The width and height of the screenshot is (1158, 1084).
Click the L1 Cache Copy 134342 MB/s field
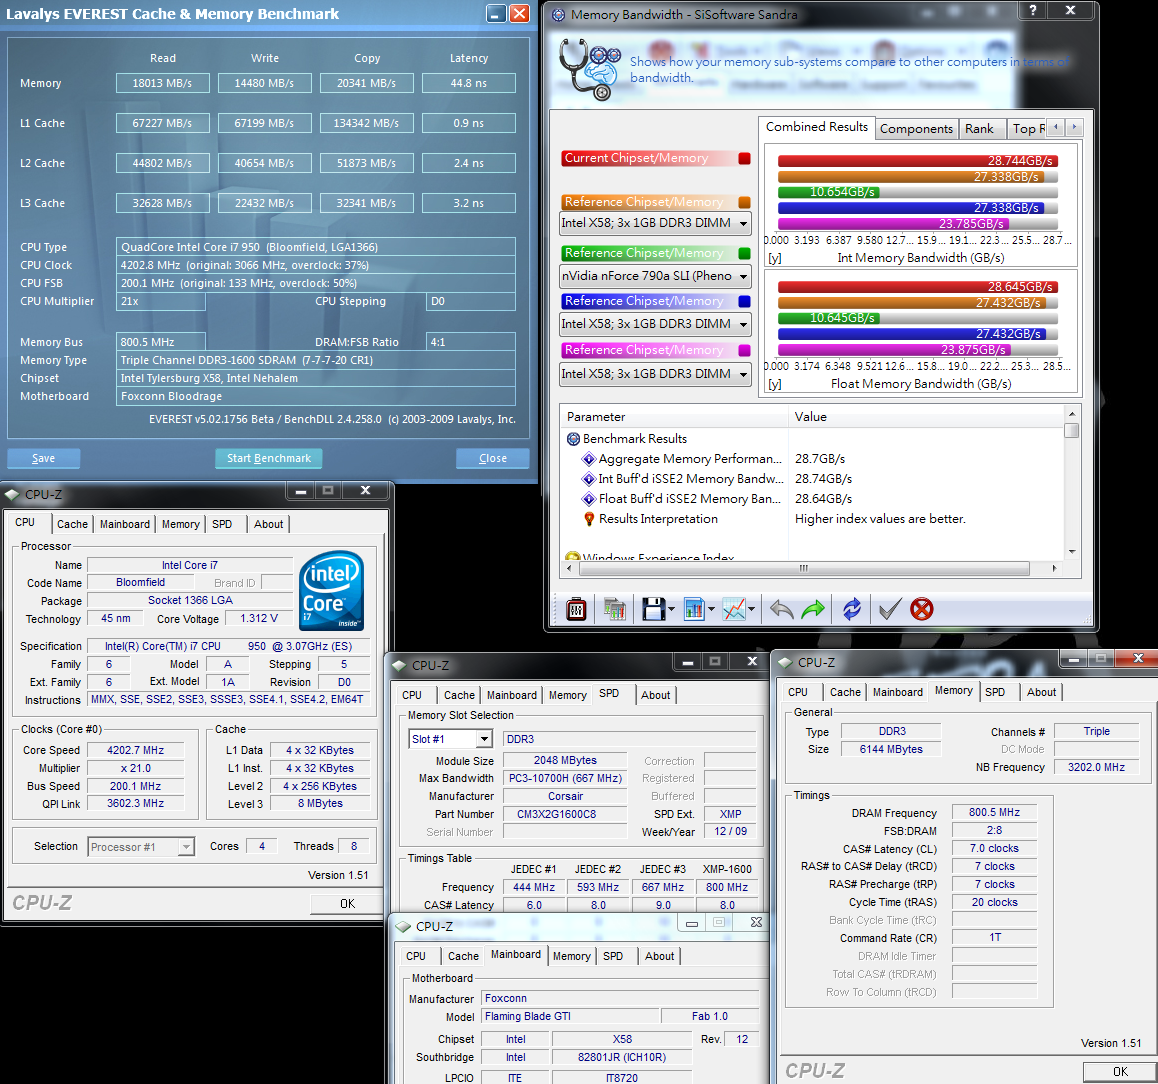pyautogui.click(x=366, y=123)
